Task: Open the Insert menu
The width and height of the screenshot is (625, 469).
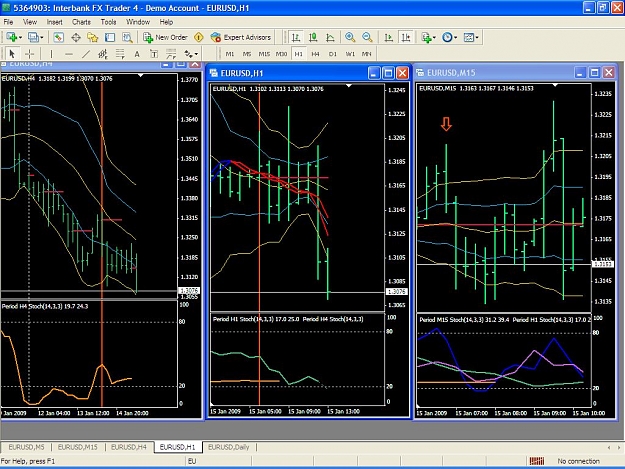Action: tap(54, 22)
